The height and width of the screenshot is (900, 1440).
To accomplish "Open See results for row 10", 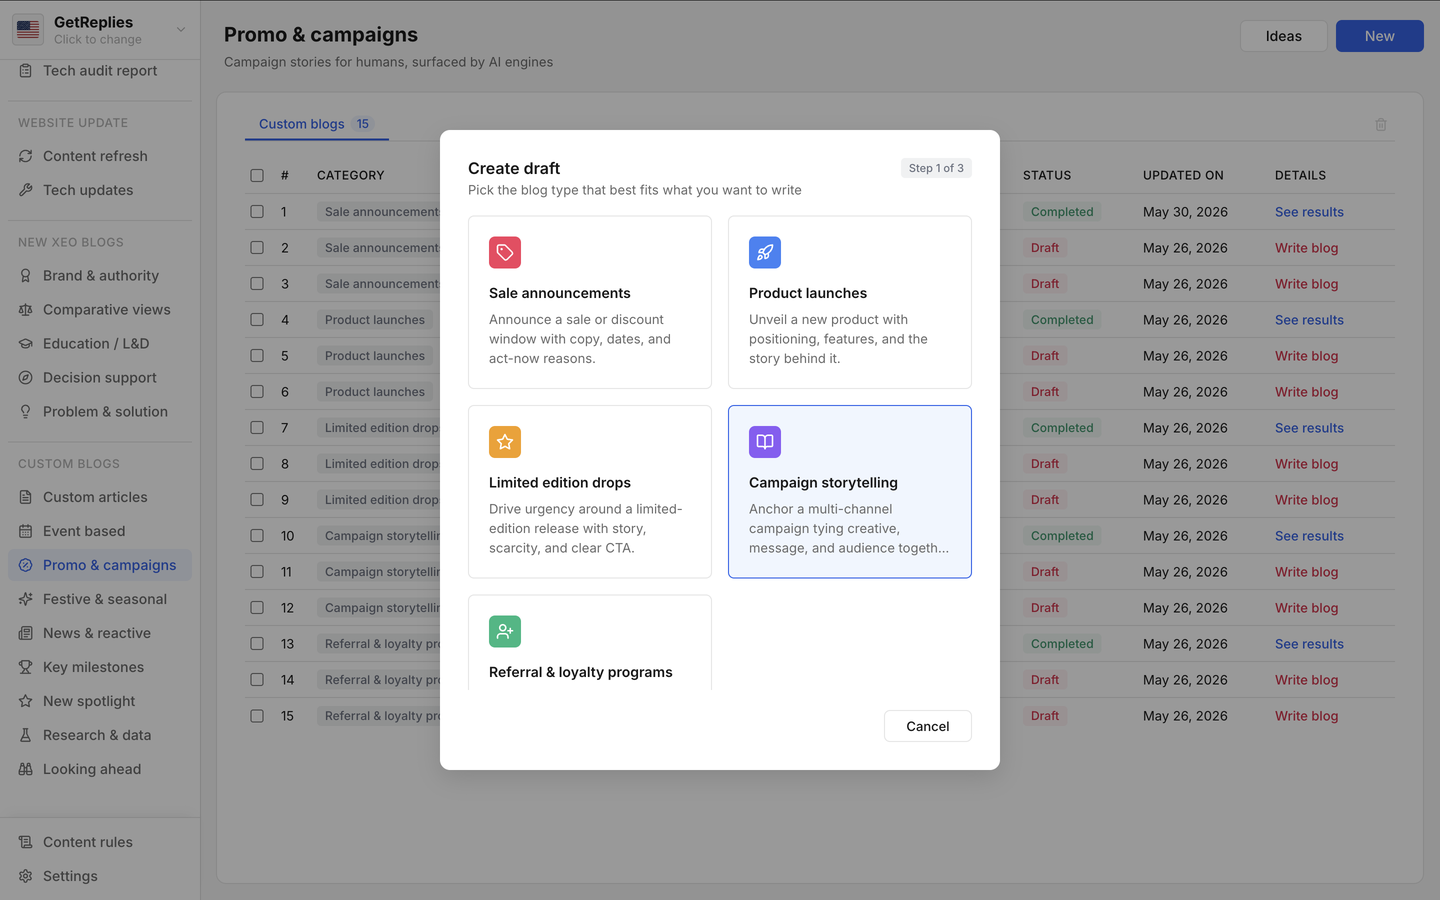I will point(1309,536).
